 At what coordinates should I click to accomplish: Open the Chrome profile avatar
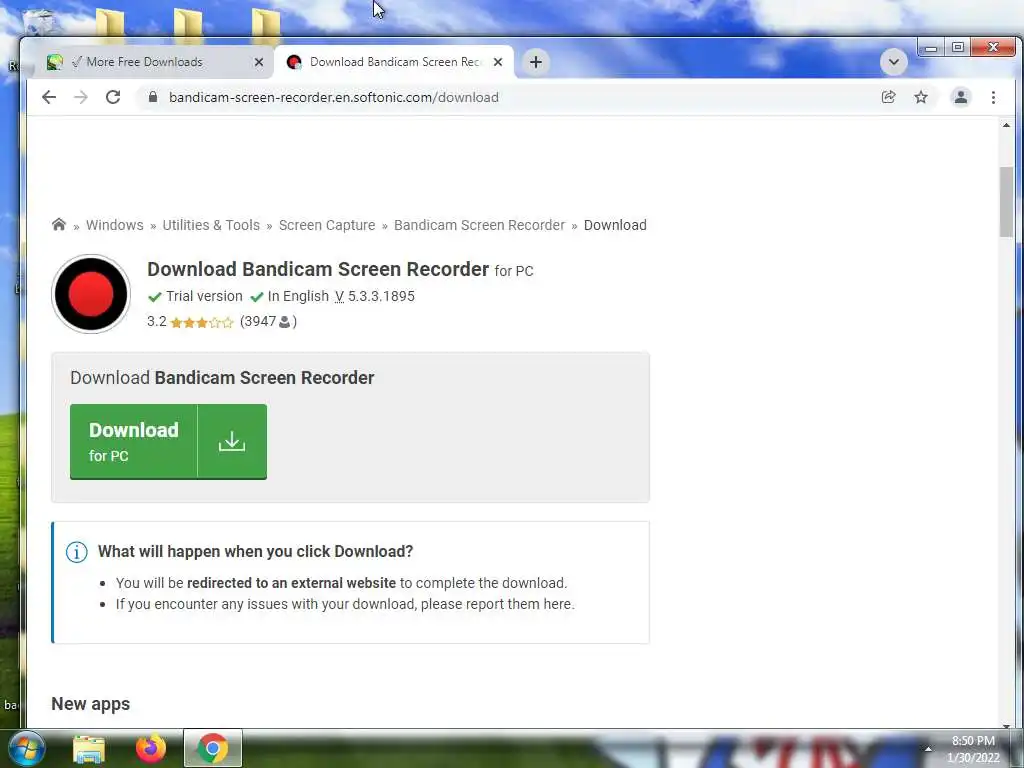click(961, 97)
